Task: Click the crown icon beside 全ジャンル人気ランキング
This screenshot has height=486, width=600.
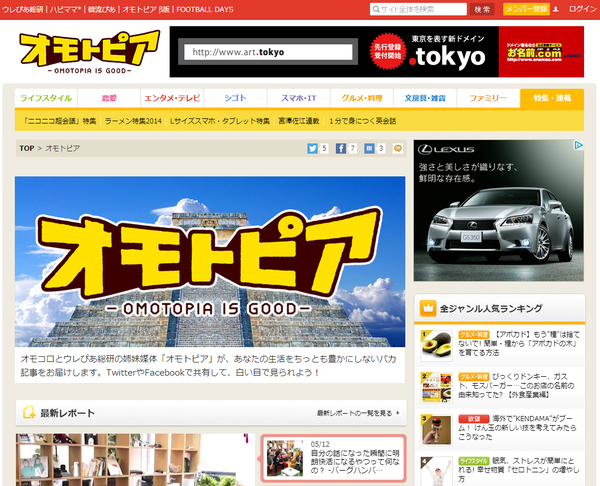Action: pos(428,308)
